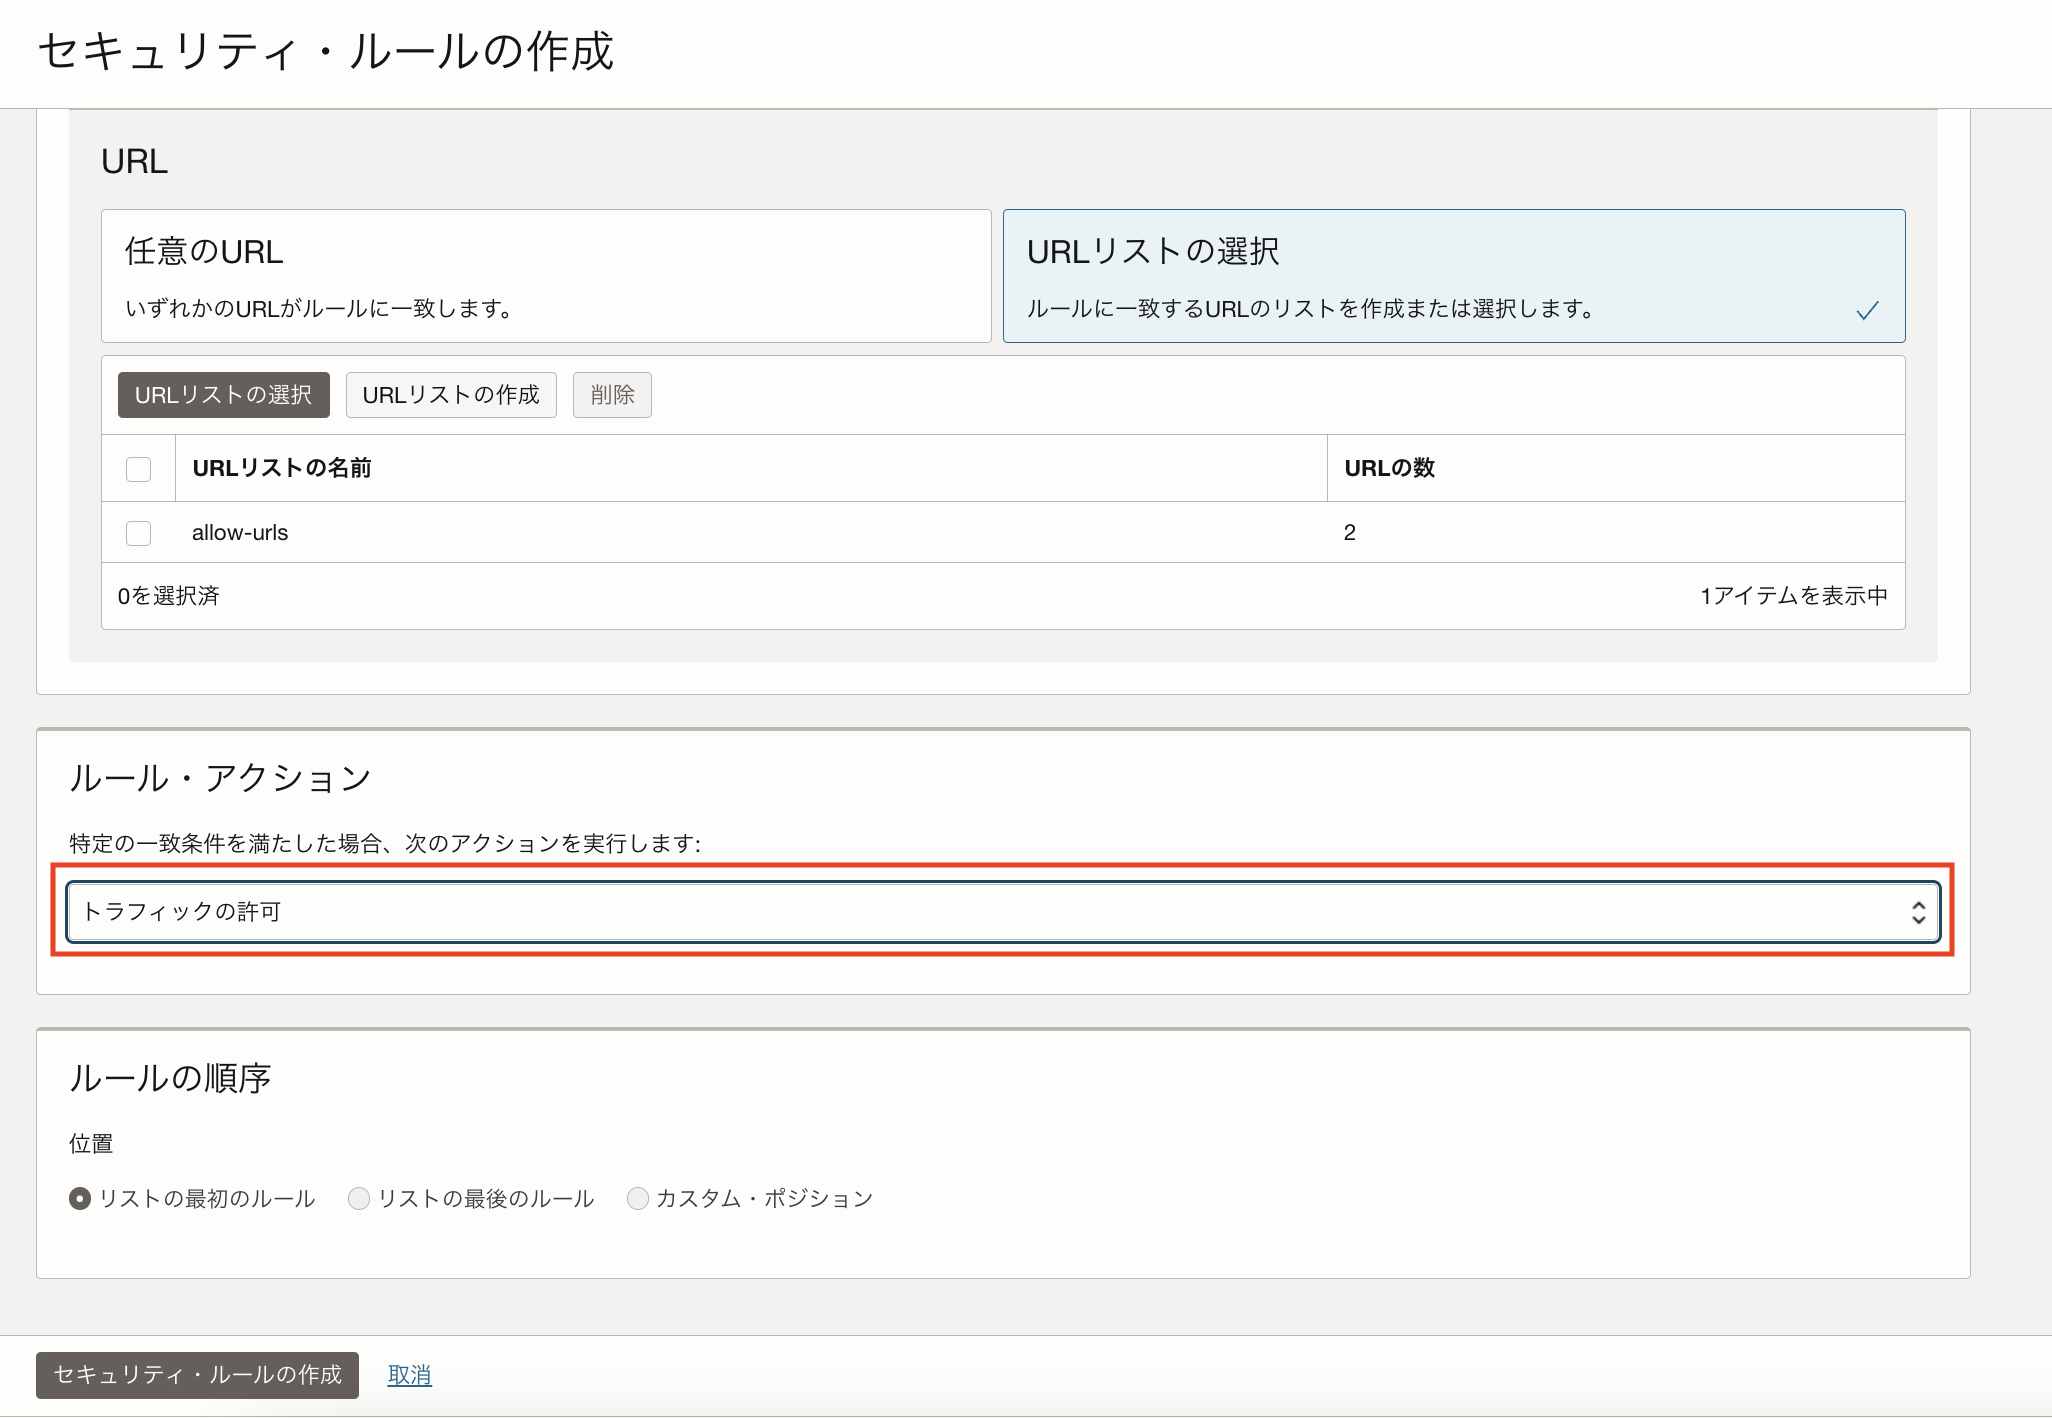This screenshot has height=1418, width=2052.
Task: Click the URLの数 column header
Action: (x=1389, y=468)
